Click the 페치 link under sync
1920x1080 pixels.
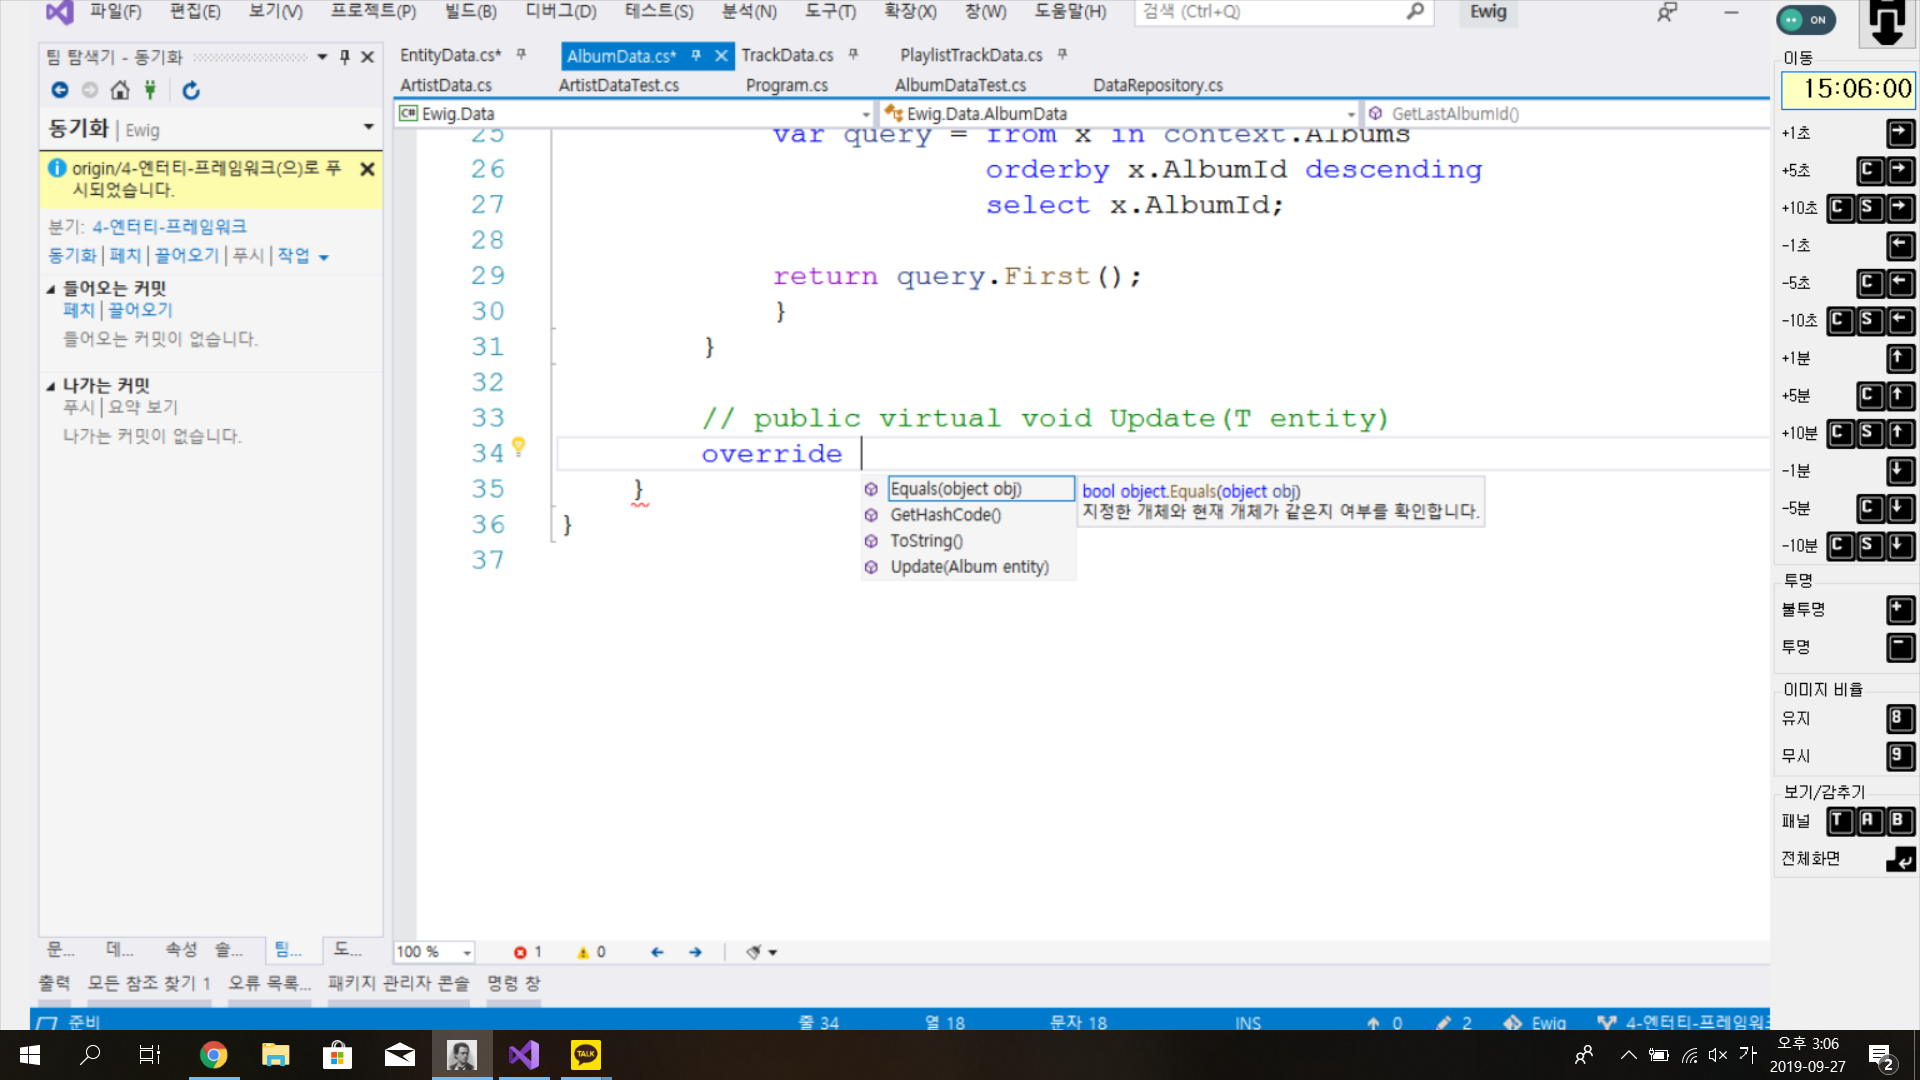click(125, 256)
